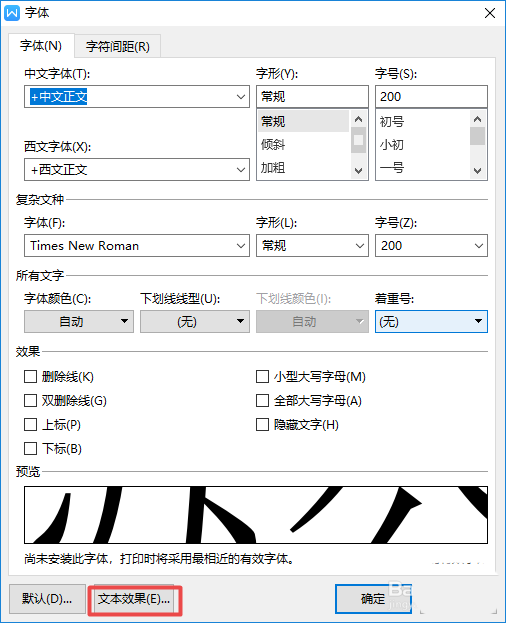Image resolution: width=506 pixels, height=623 pixels.
Task: Select 加粗 in the 字形 list
Action: coord(303,168)
